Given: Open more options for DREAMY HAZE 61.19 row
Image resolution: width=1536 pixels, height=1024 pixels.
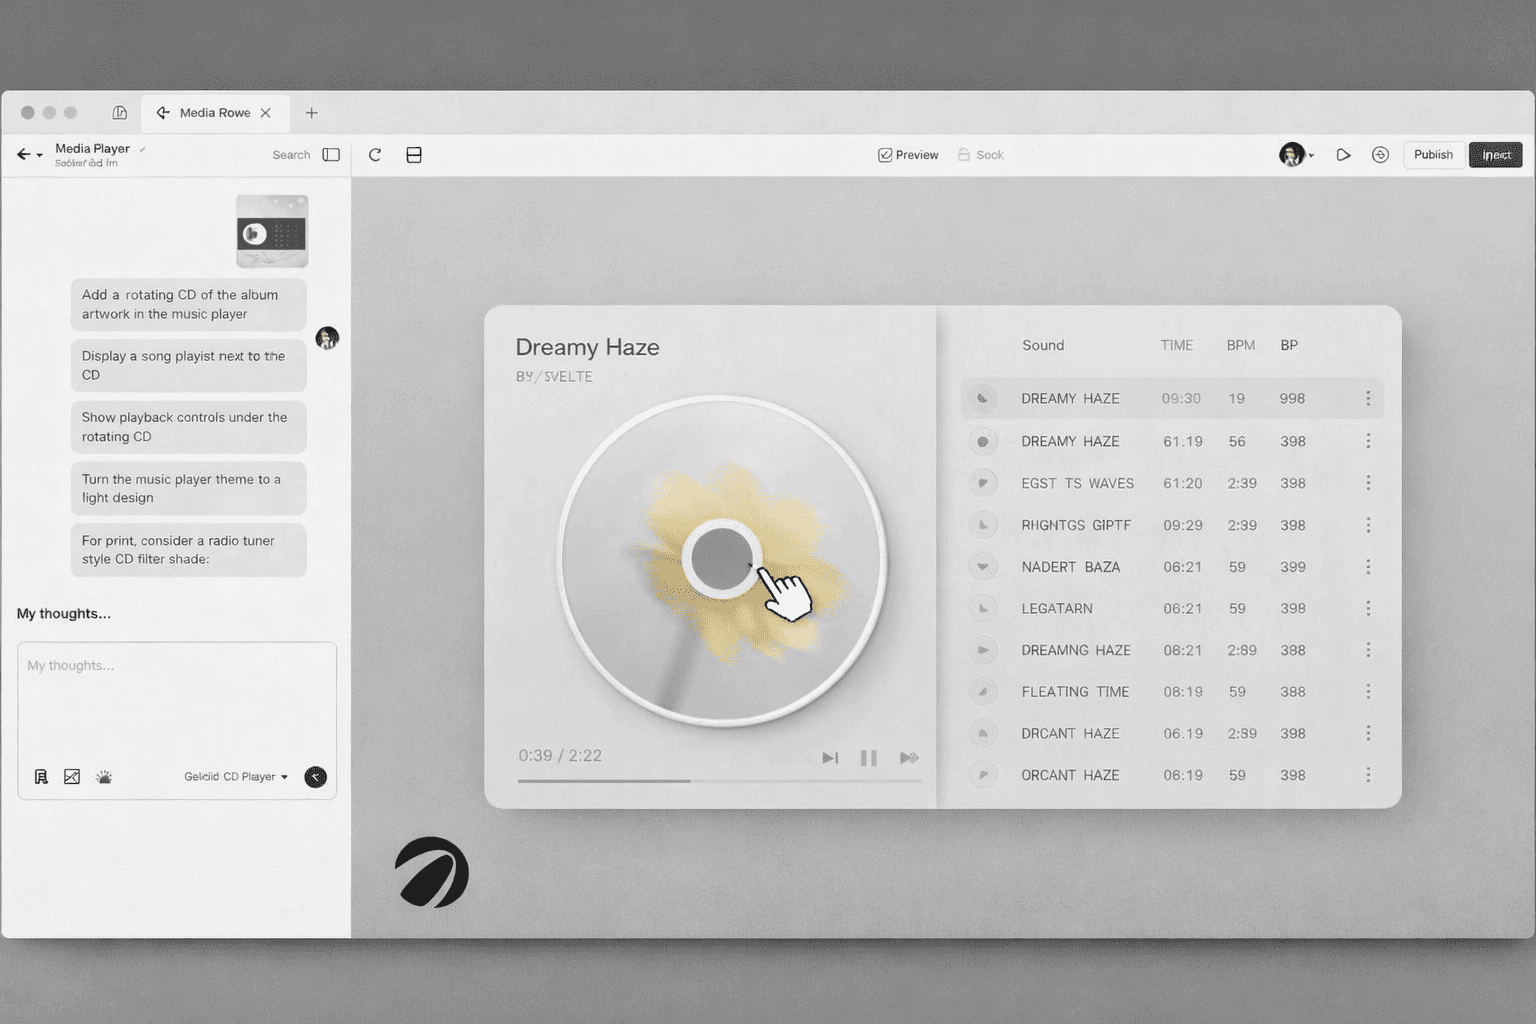Looking at the screenshot, I should click(1368, 441).
